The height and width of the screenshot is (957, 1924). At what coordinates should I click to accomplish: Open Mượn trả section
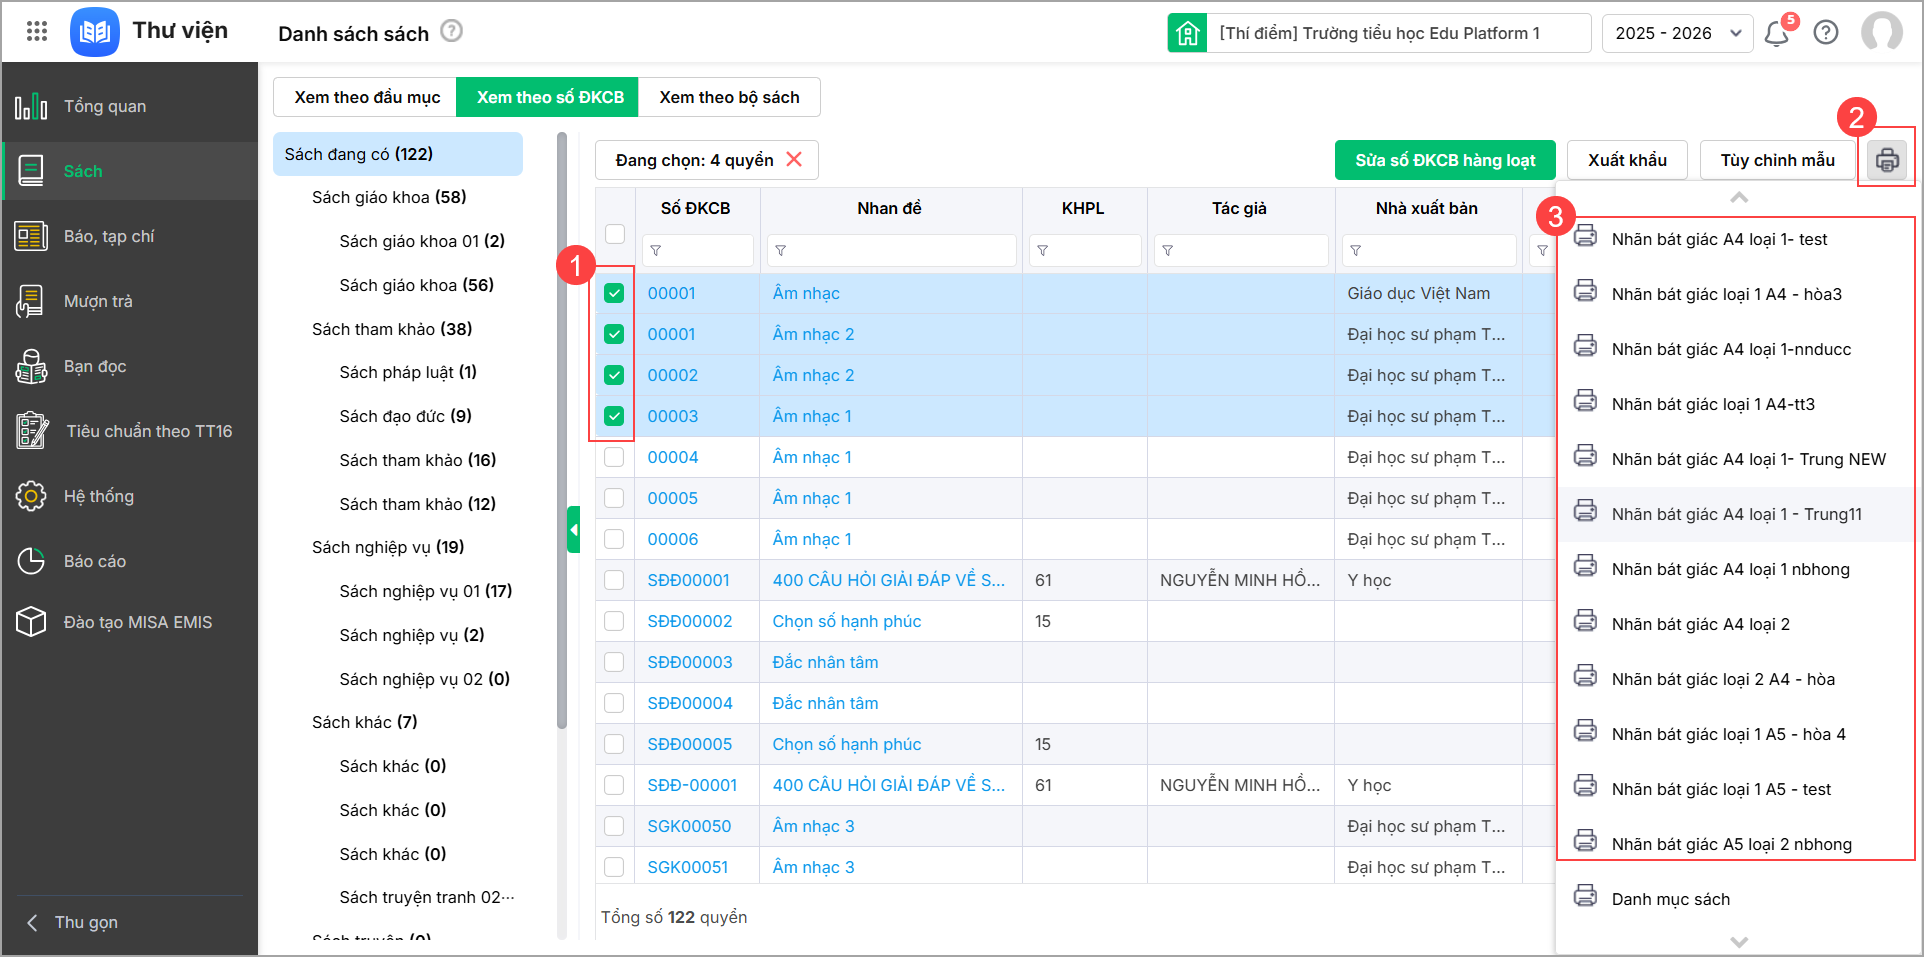click(130, 301)
